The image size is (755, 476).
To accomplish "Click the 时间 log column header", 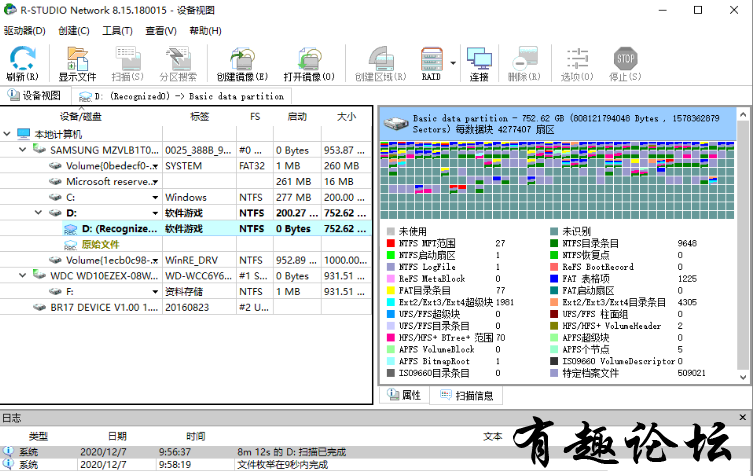I will [x=195, y=437].
